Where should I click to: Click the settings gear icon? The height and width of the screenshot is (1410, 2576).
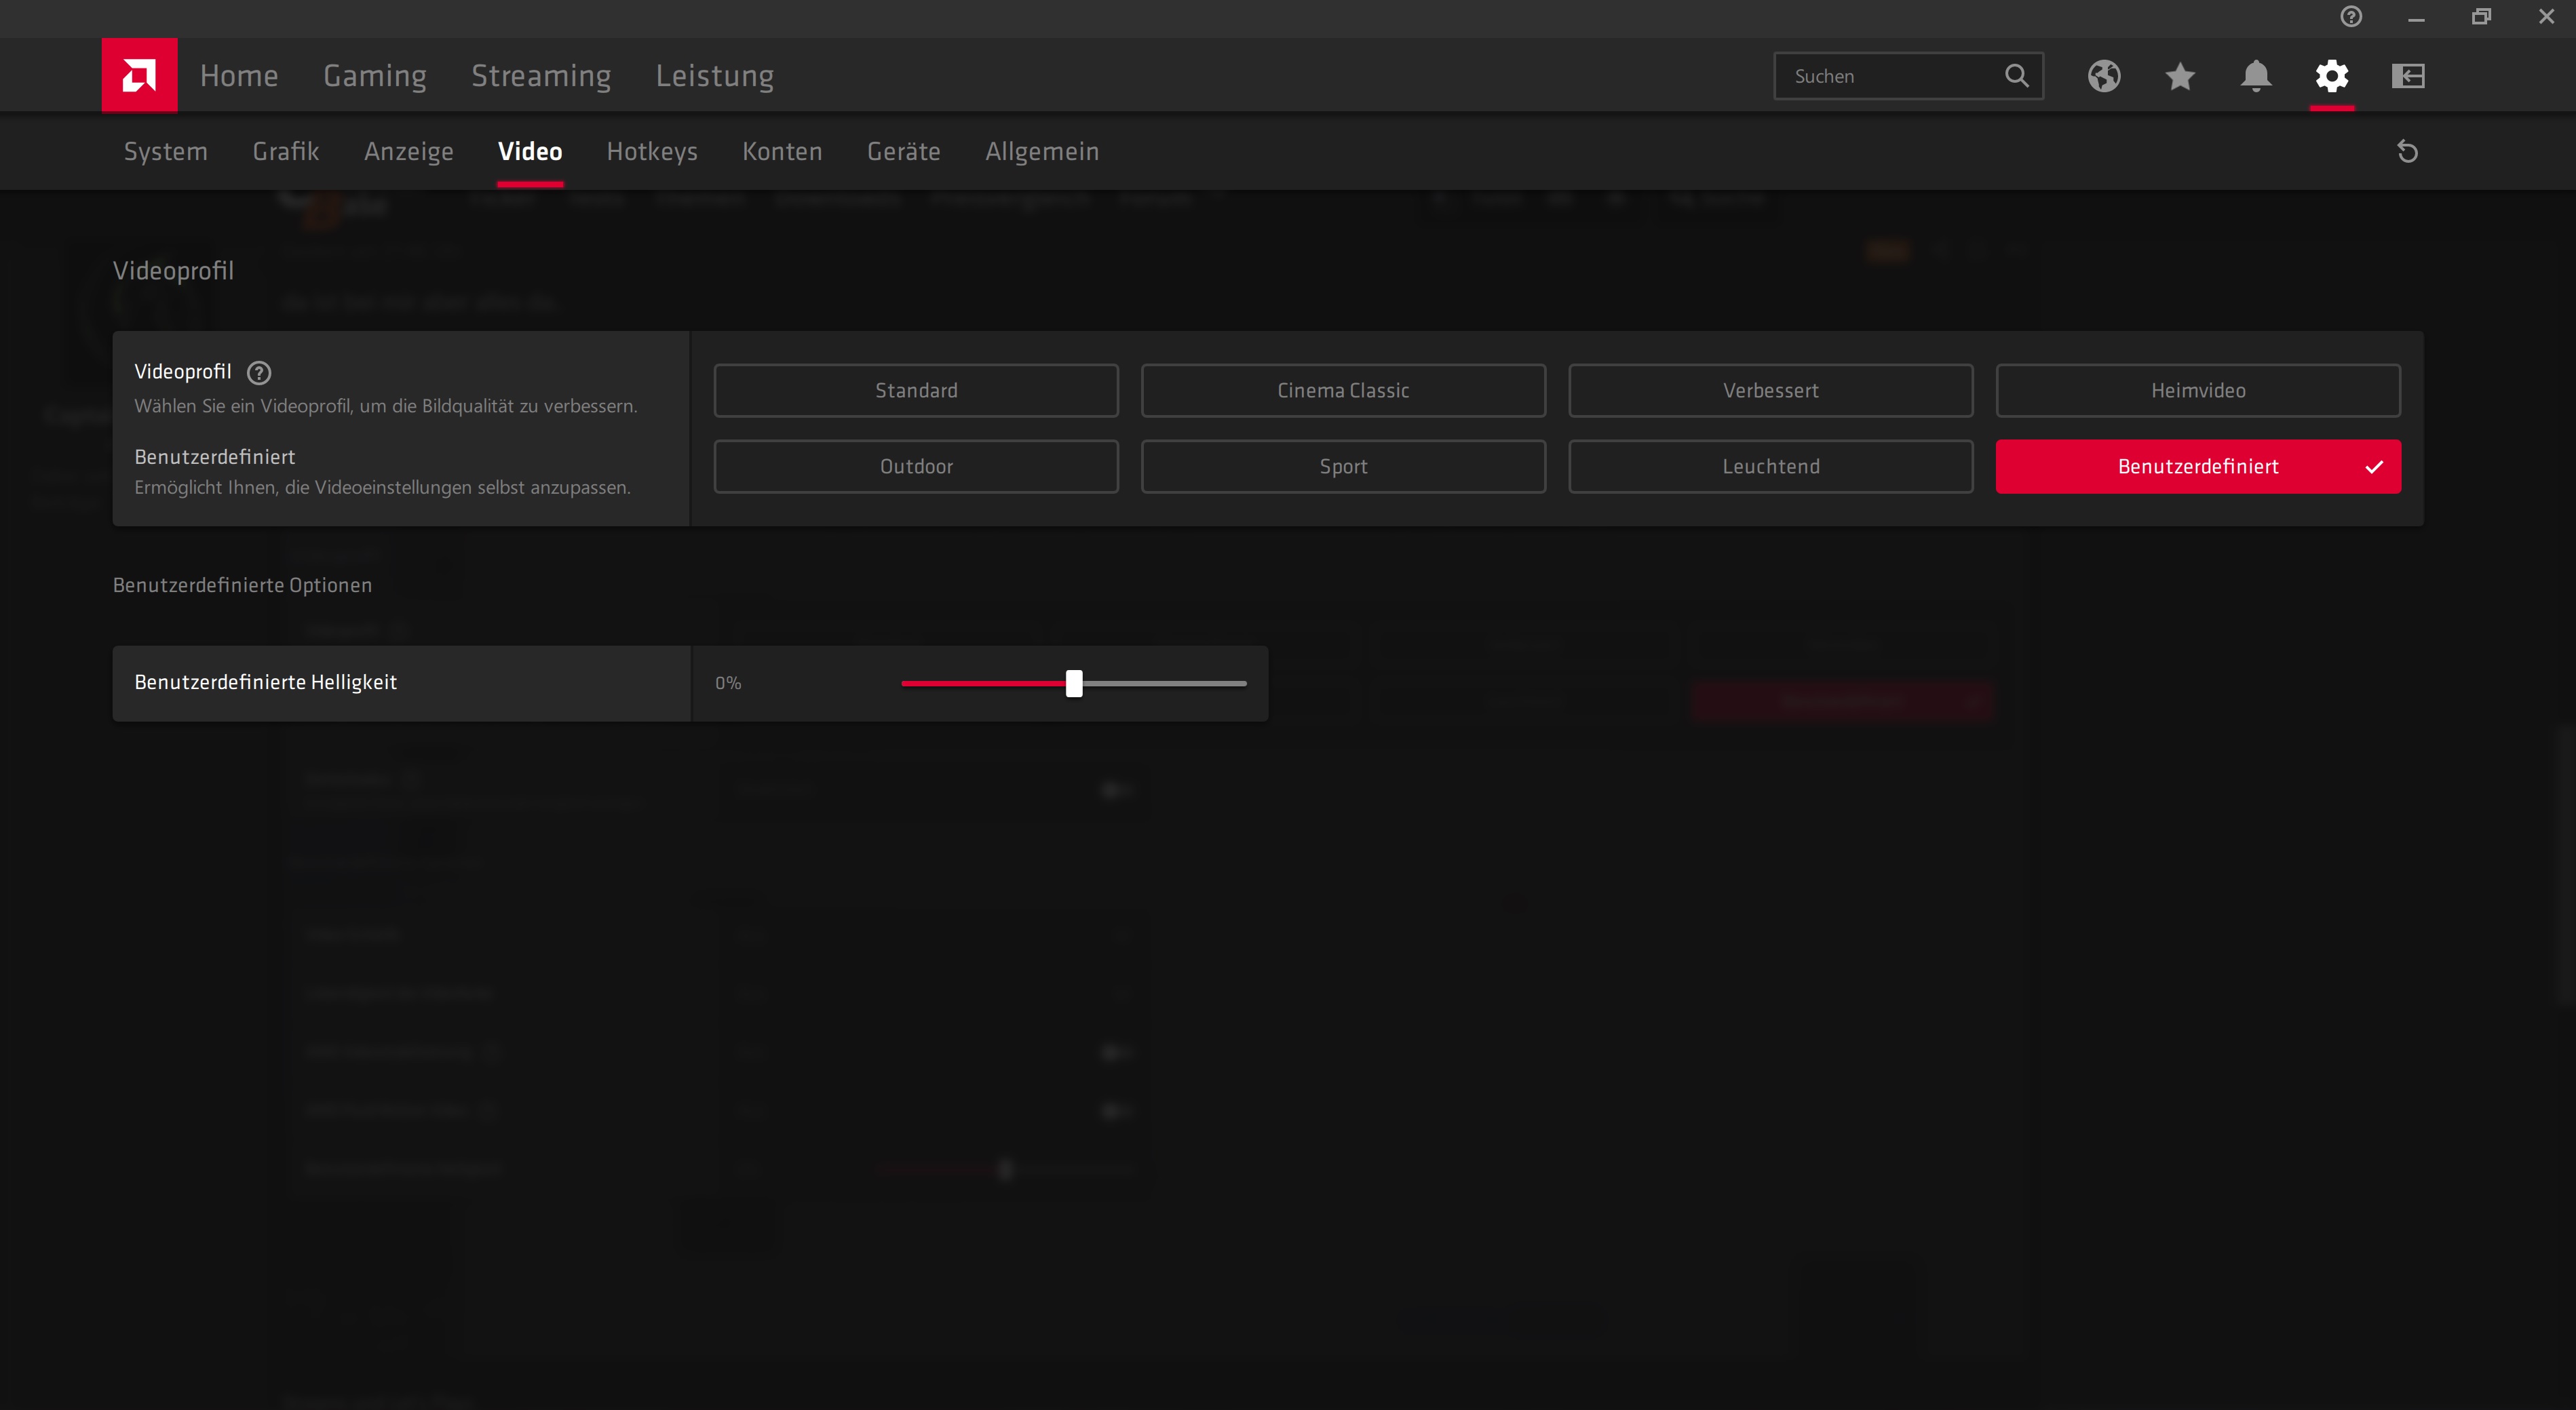point(2332,76)
